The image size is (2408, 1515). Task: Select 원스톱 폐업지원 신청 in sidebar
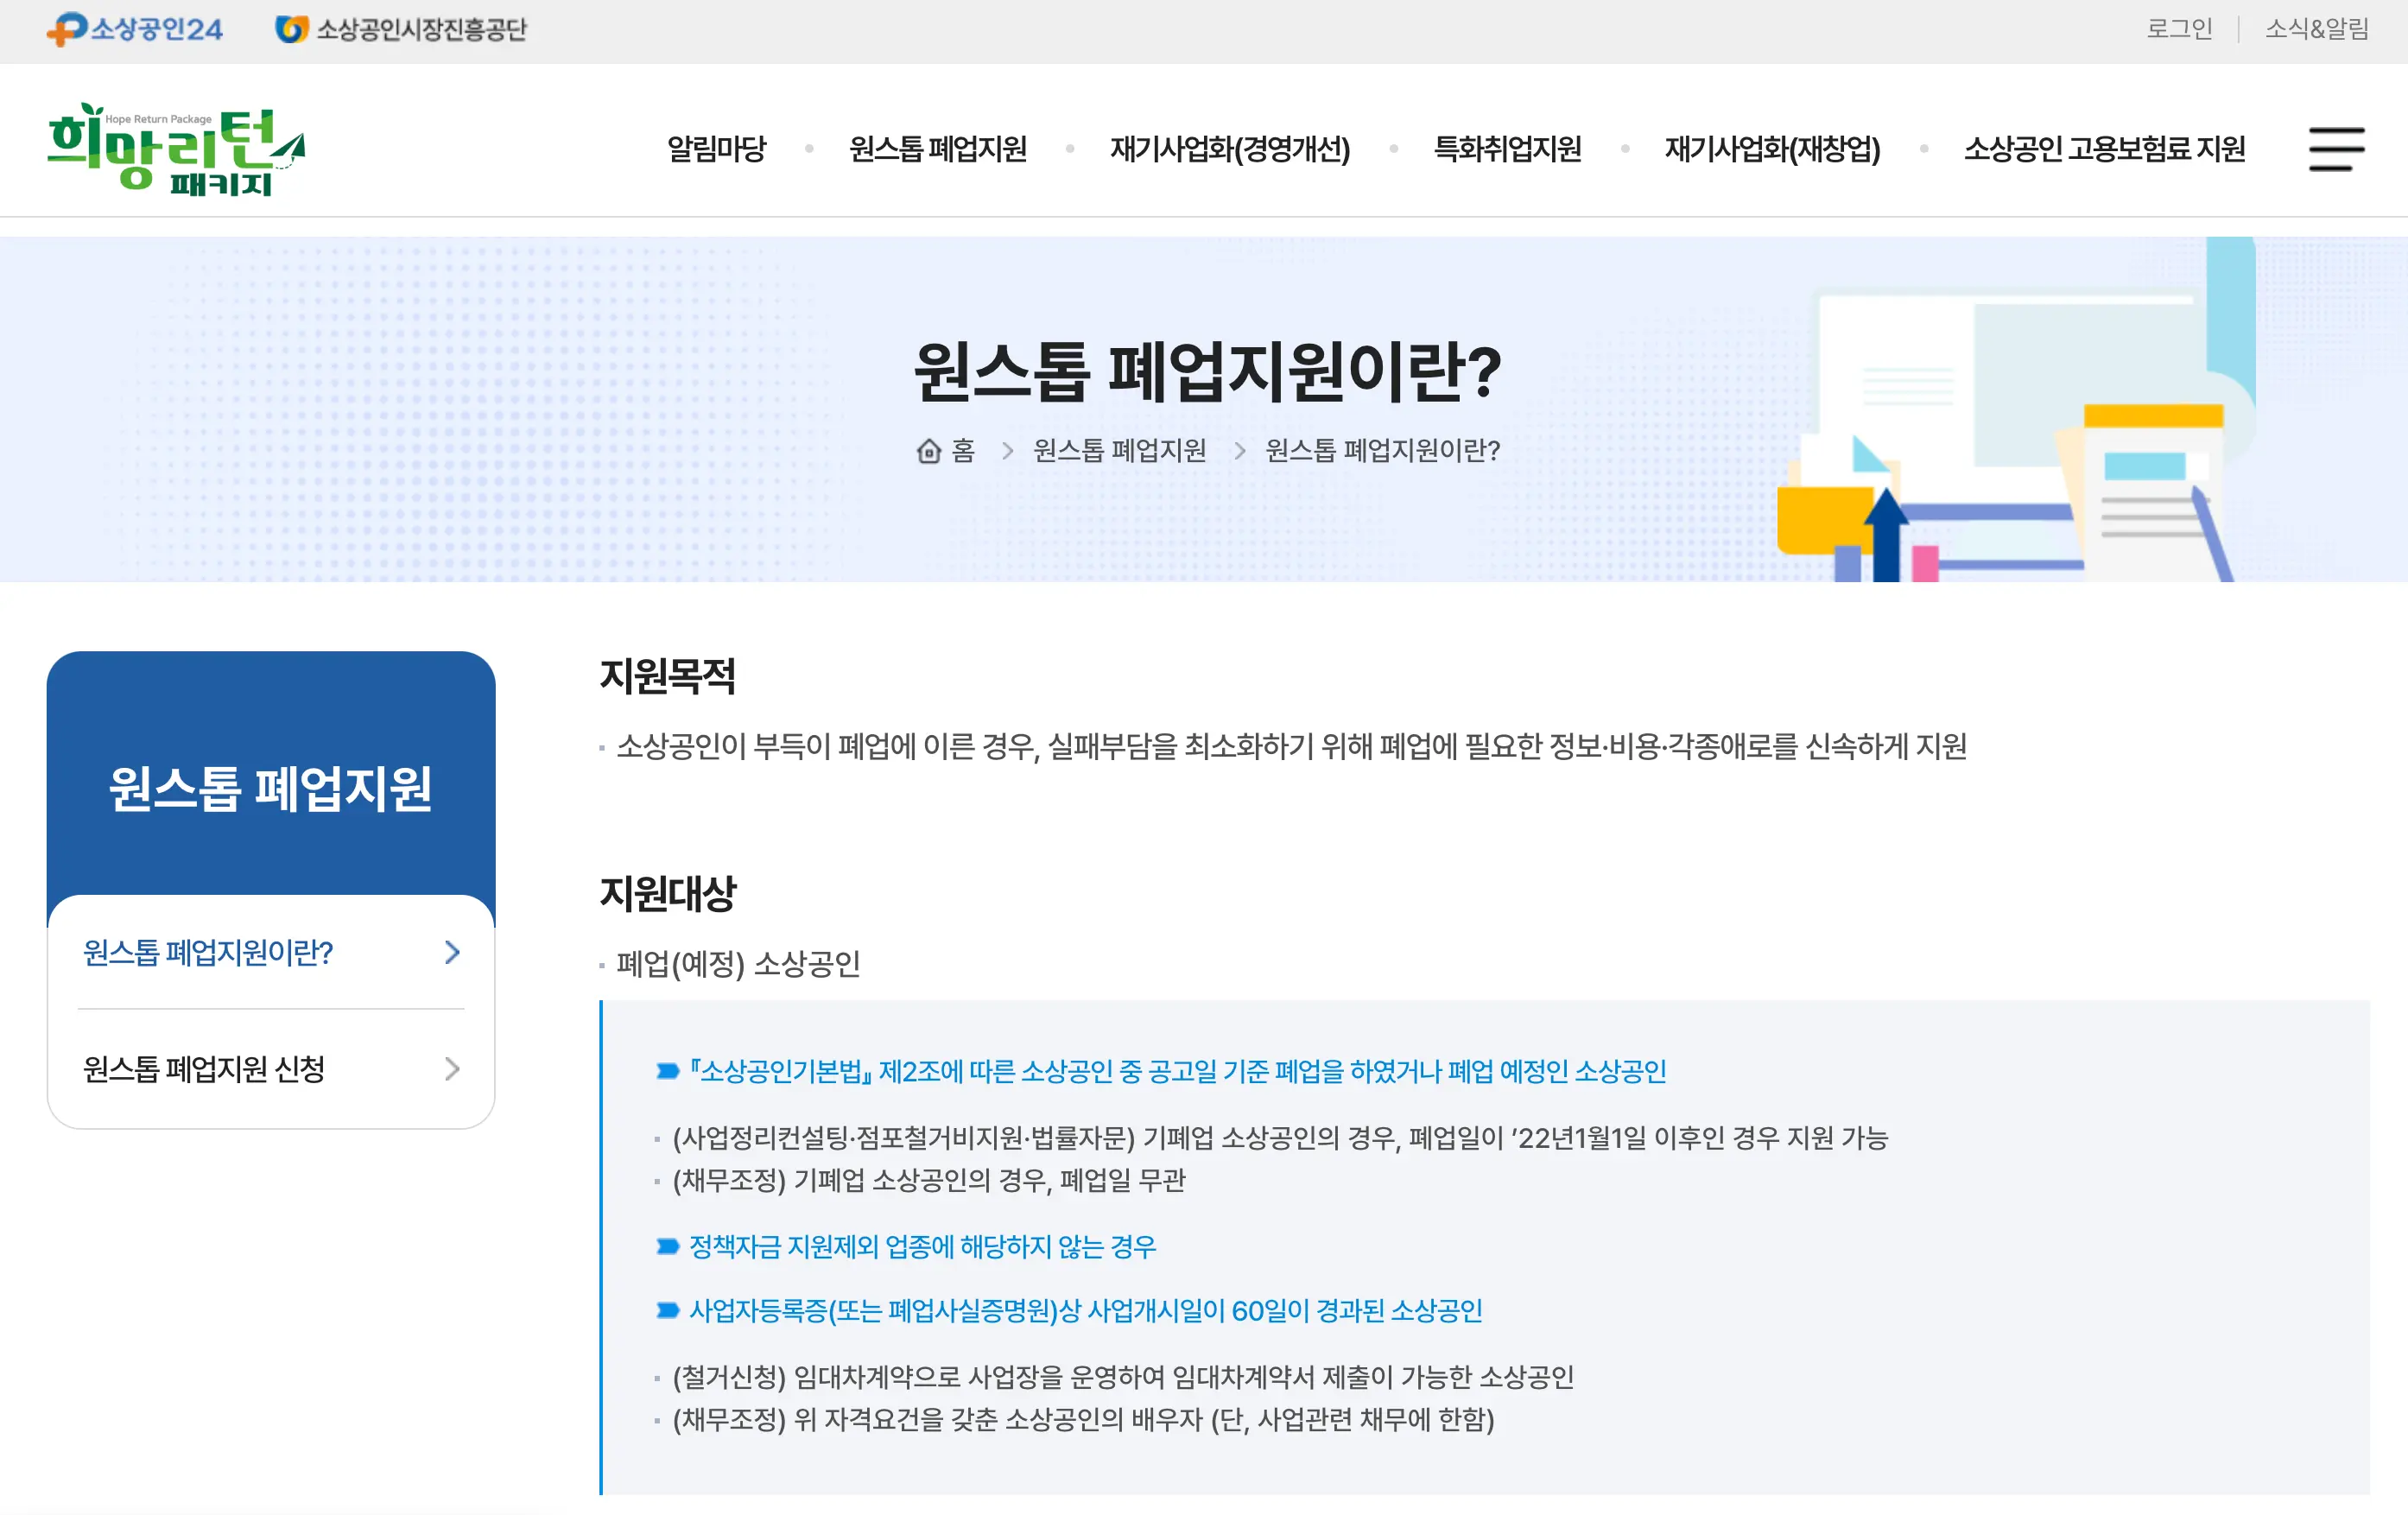204,1069
